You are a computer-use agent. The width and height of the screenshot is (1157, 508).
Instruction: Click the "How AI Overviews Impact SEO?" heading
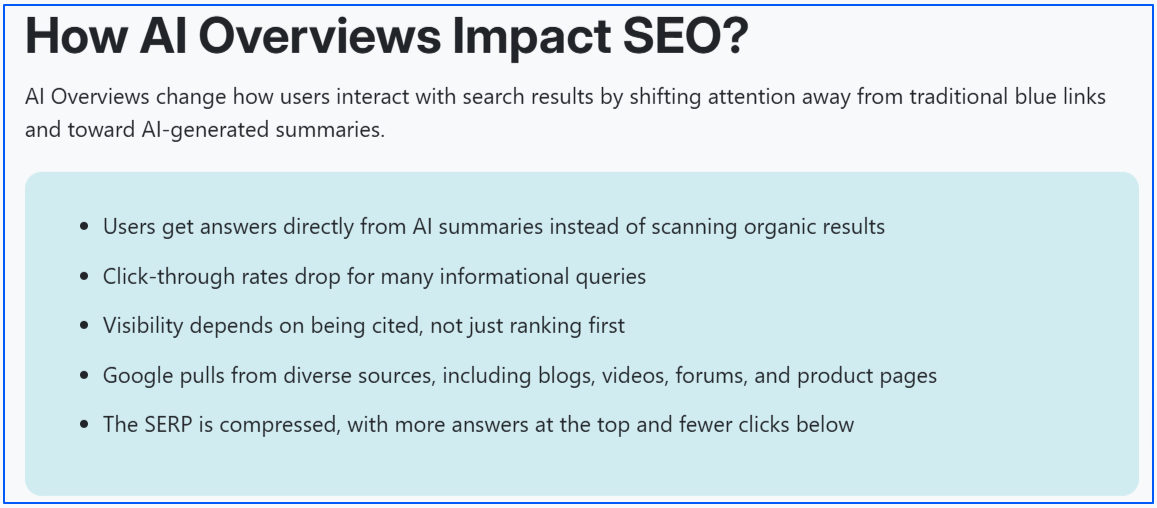point(386,36)
